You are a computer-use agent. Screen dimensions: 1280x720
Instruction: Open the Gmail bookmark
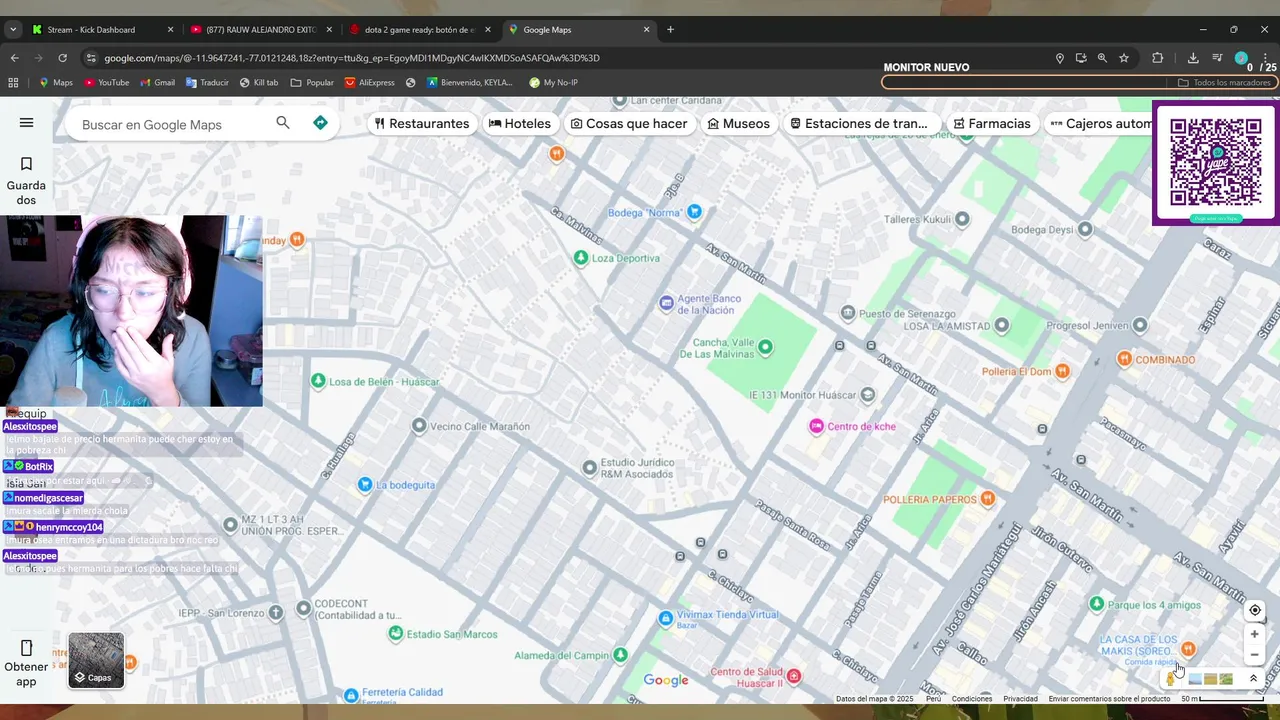point(158,83)
